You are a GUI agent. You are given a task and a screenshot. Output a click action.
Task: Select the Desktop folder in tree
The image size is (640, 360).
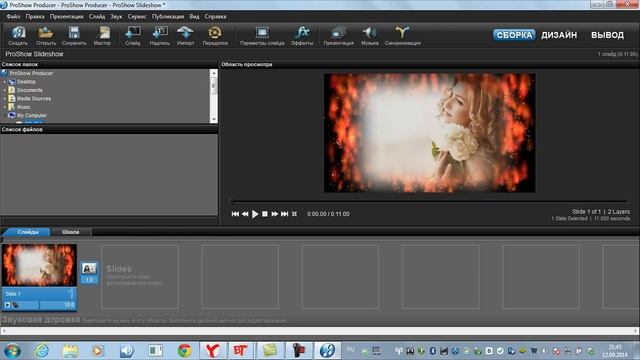click(x=26, y=82)
